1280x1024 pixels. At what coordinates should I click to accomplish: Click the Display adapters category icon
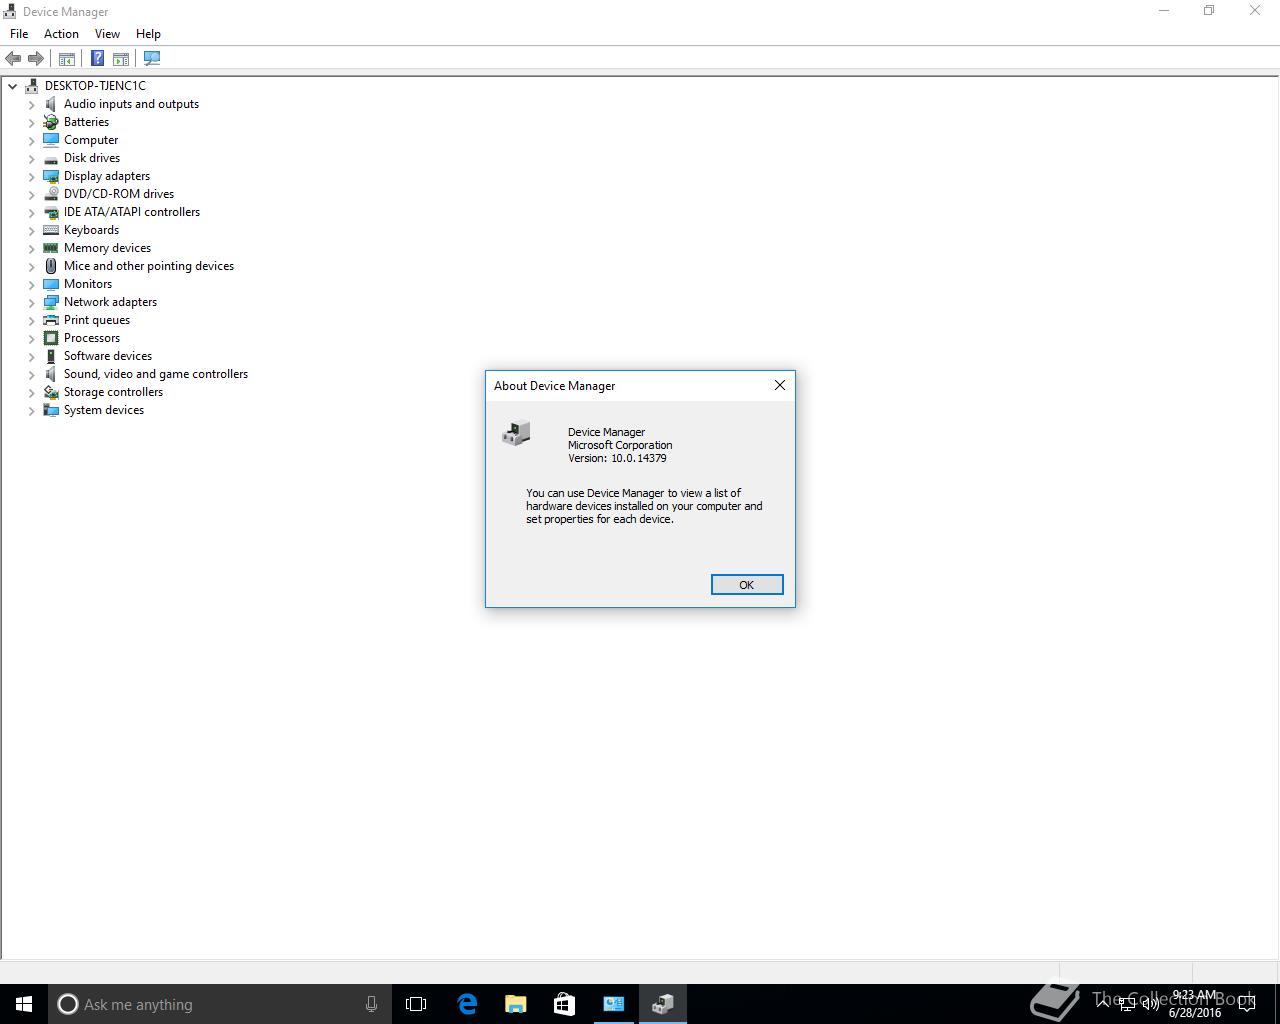pyautogui.click(x=51, y=176)
